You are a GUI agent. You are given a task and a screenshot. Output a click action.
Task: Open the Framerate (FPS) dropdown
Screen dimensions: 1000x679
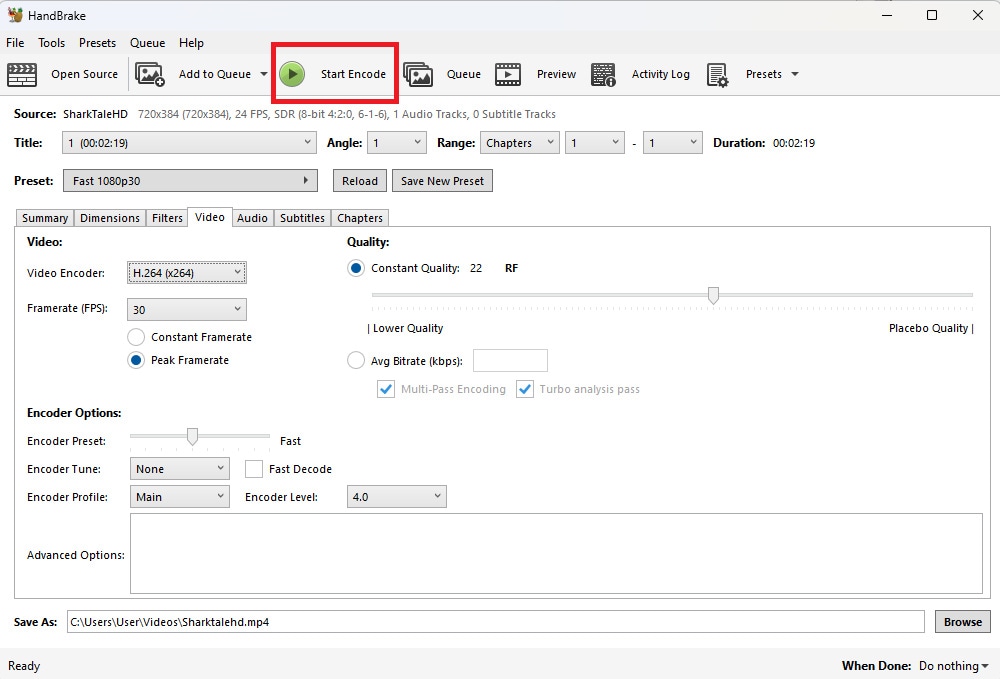click(x=187, y=310)
